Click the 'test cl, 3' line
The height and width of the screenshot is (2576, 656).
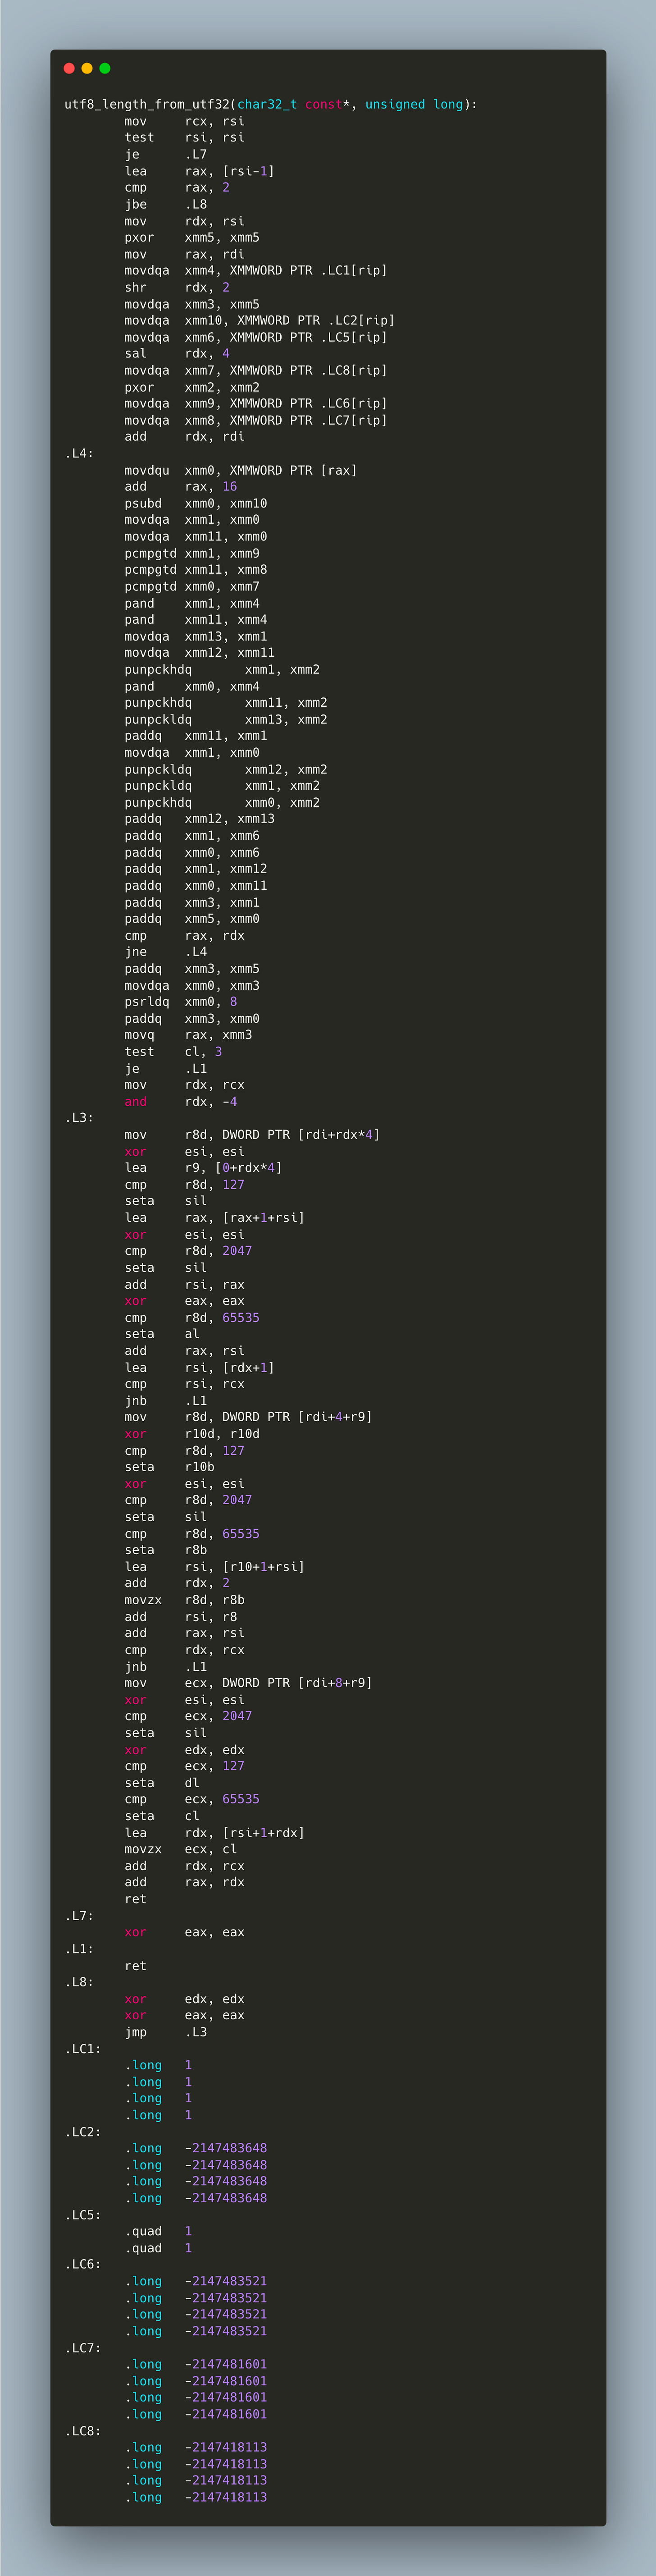click(x=173, y=1051)
